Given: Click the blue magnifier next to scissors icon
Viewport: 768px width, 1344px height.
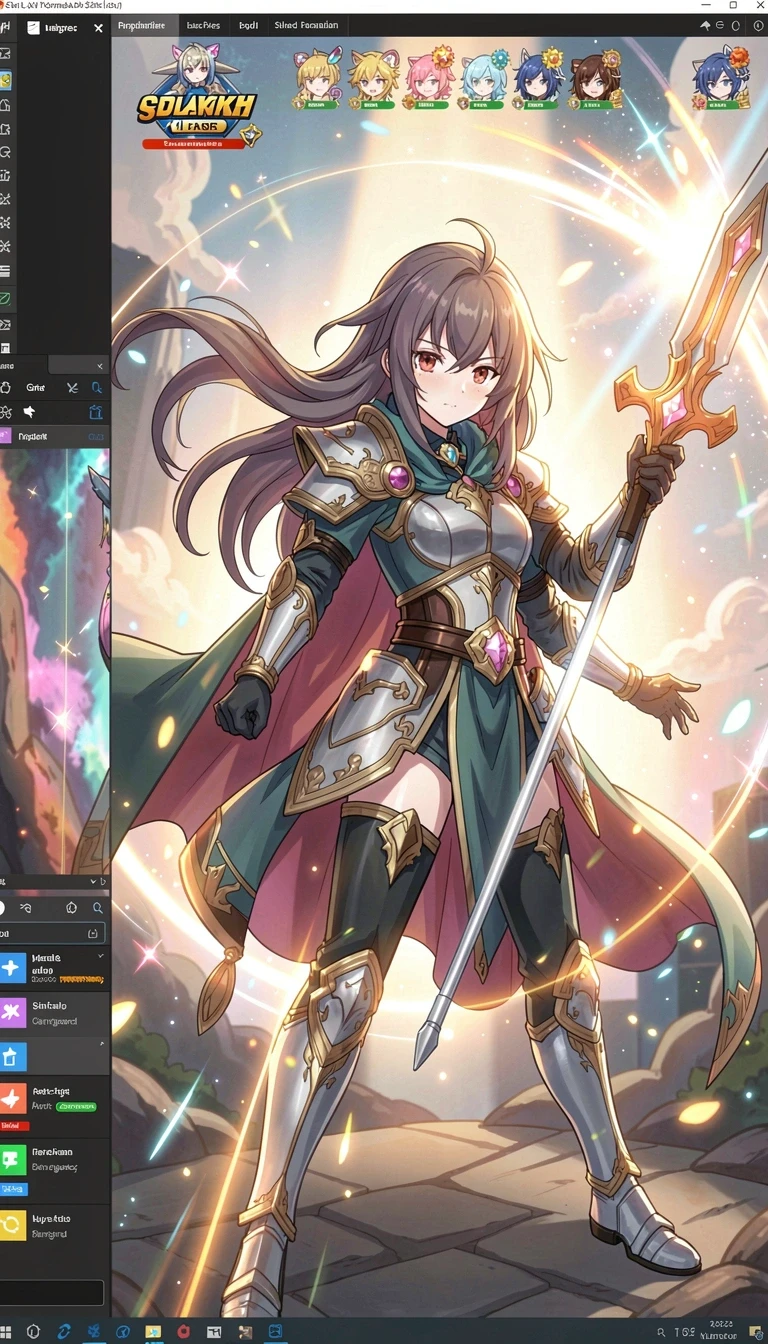Looking at the screenshot, I should click(x=97, y=388).
